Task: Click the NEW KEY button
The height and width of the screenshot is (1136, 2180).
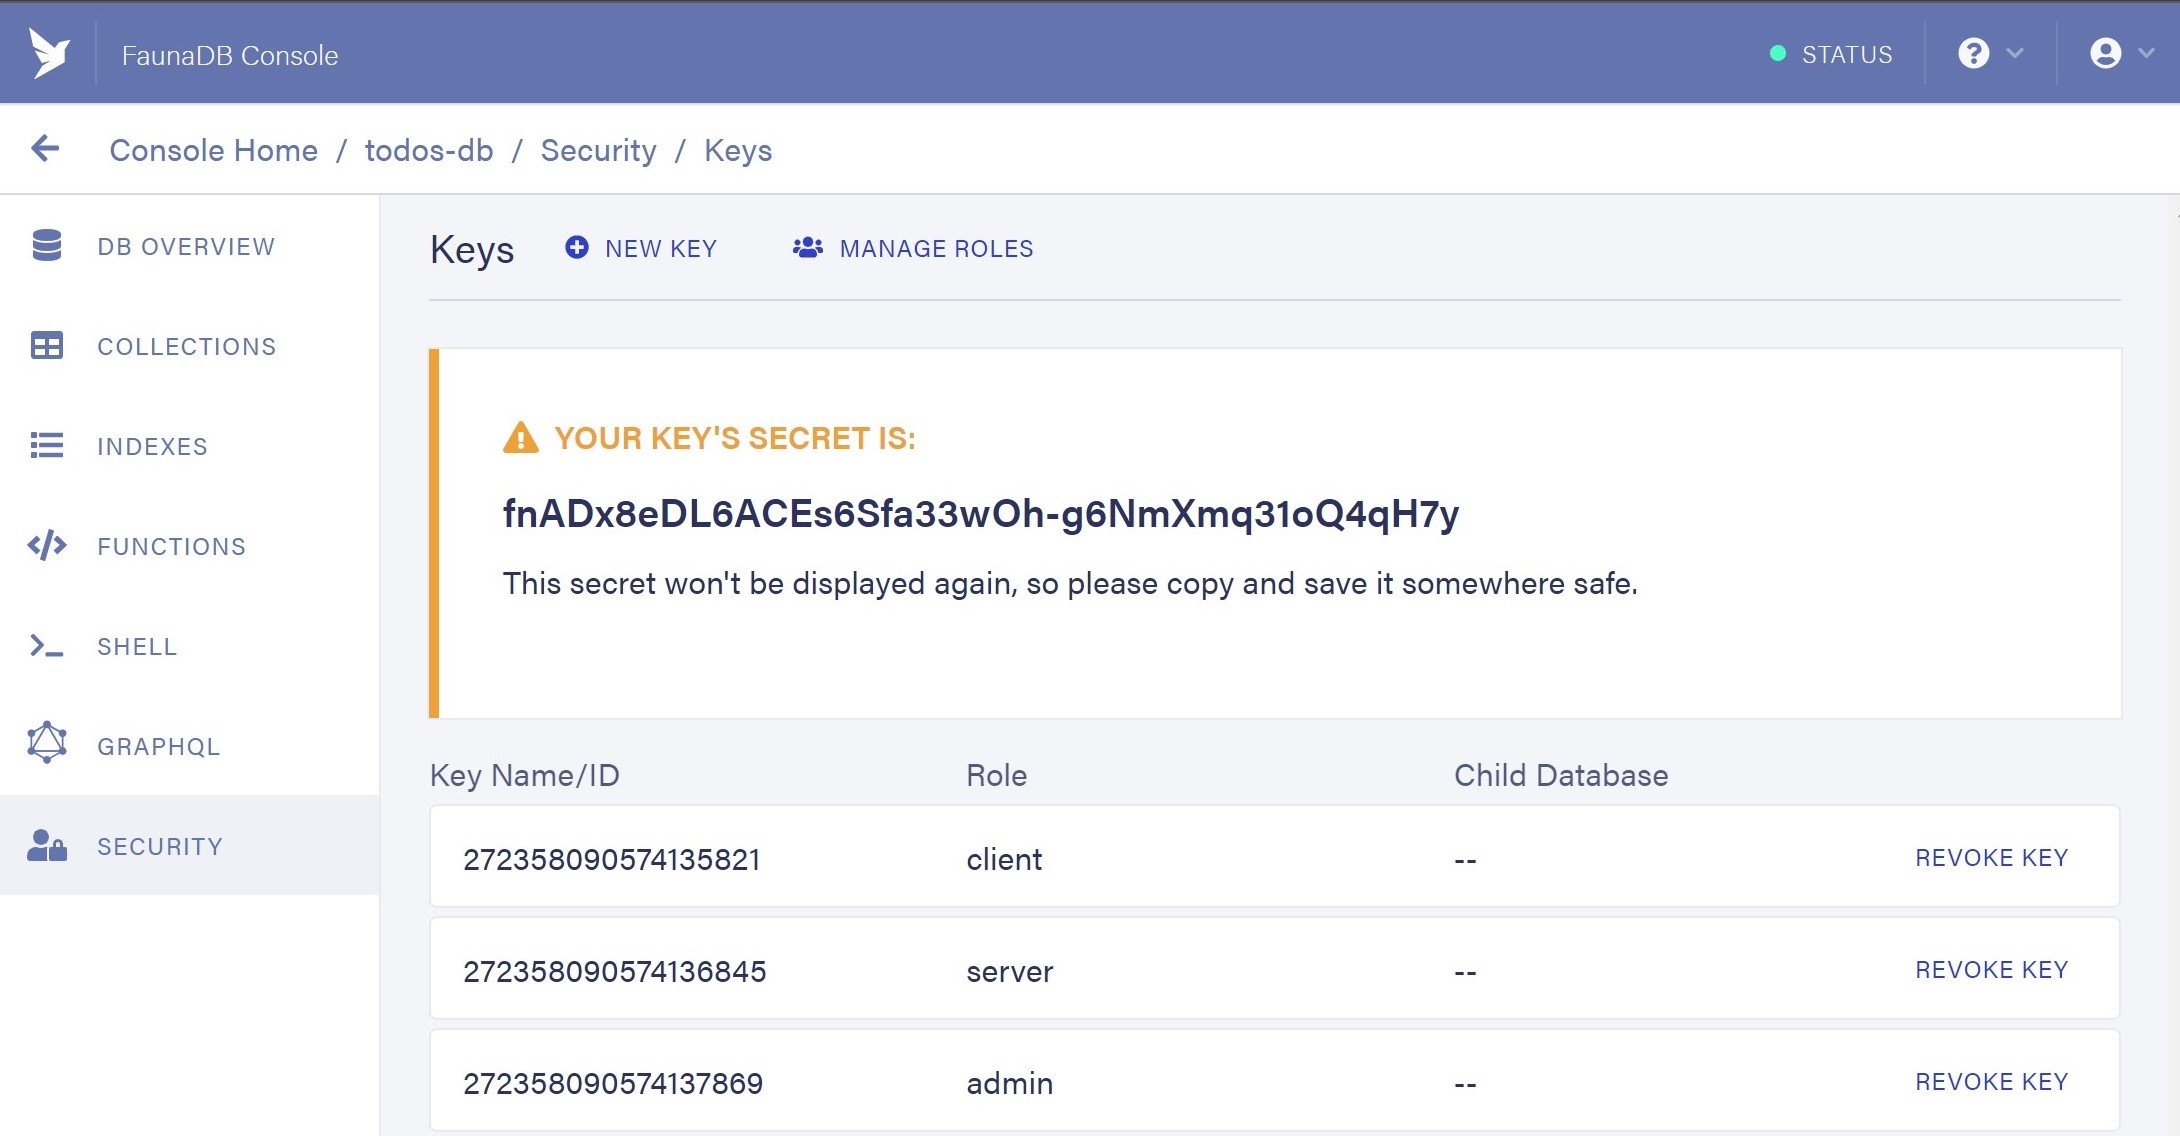Action: [x=641, y=248]
